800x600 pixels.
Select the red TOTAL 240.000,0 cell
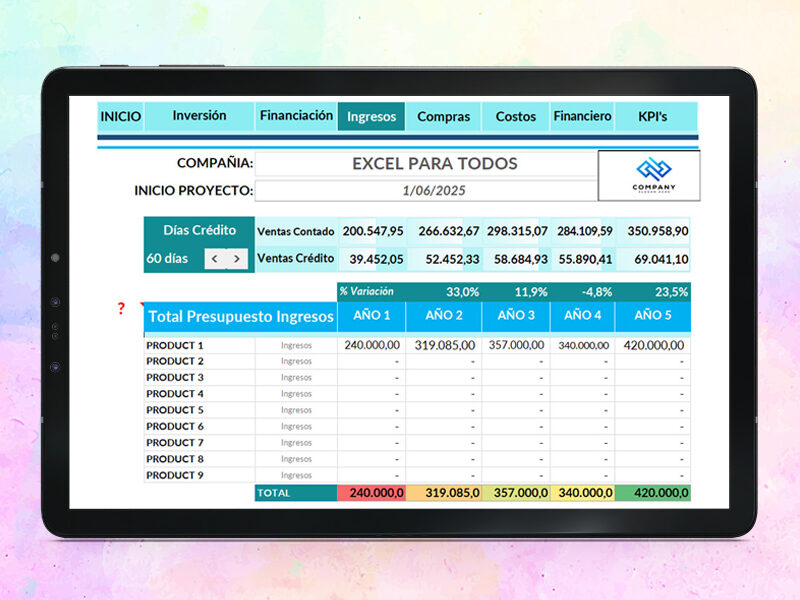[371, 493]
